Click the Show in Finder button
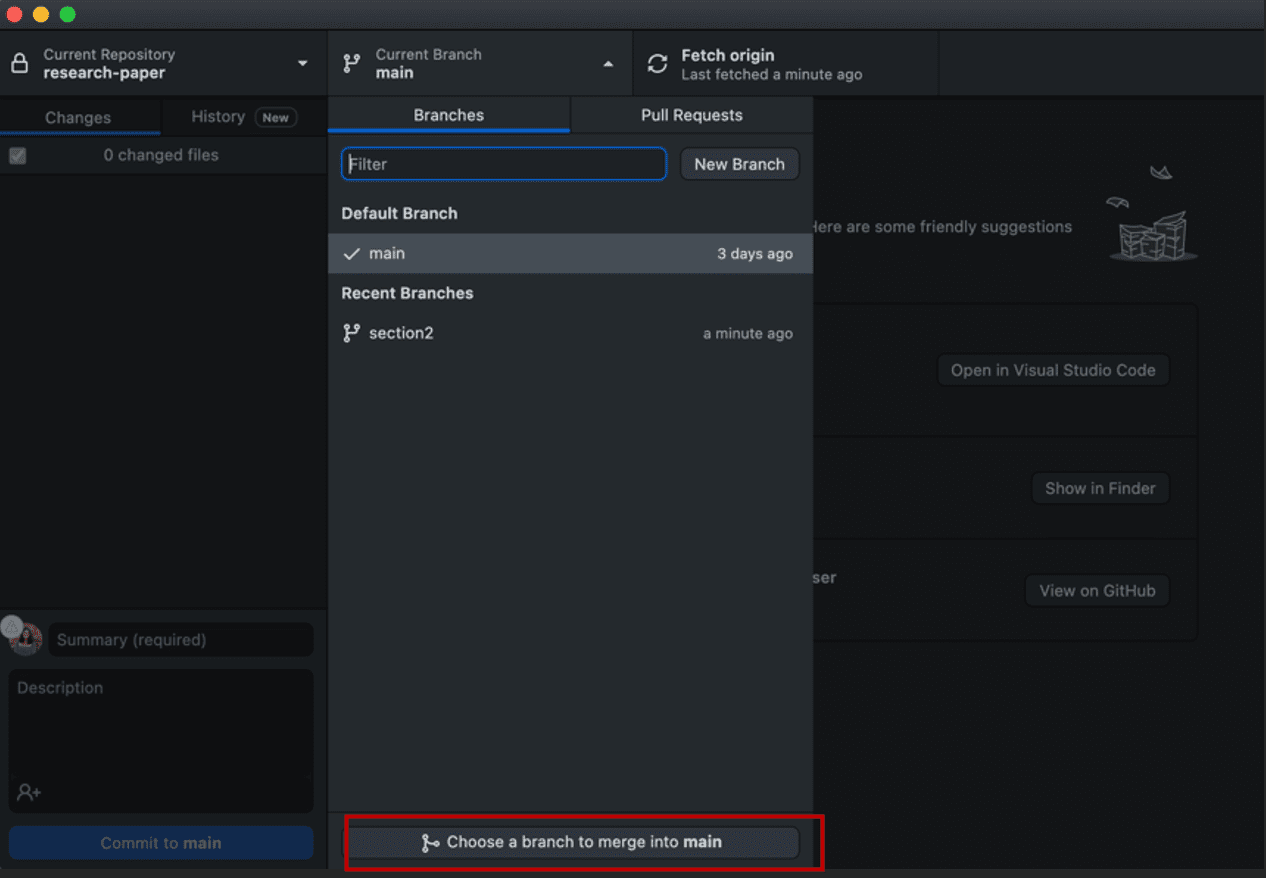This screenshot has width=1266, height=878. tap(1100, 488)
